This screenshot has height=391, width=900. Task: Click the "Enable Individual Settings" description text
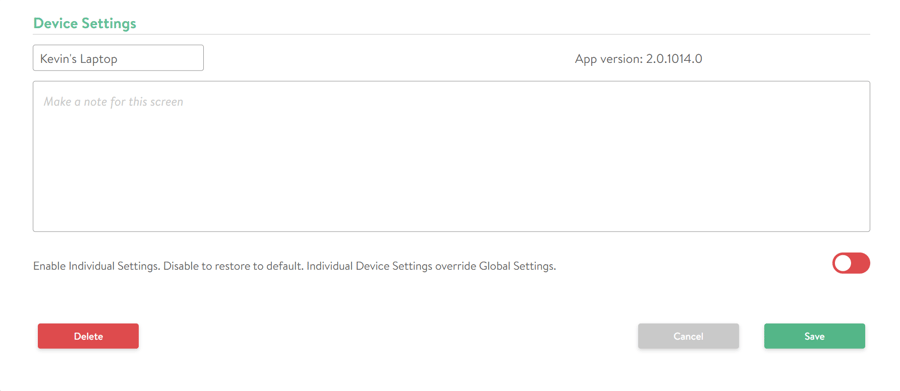click(294, 266)
